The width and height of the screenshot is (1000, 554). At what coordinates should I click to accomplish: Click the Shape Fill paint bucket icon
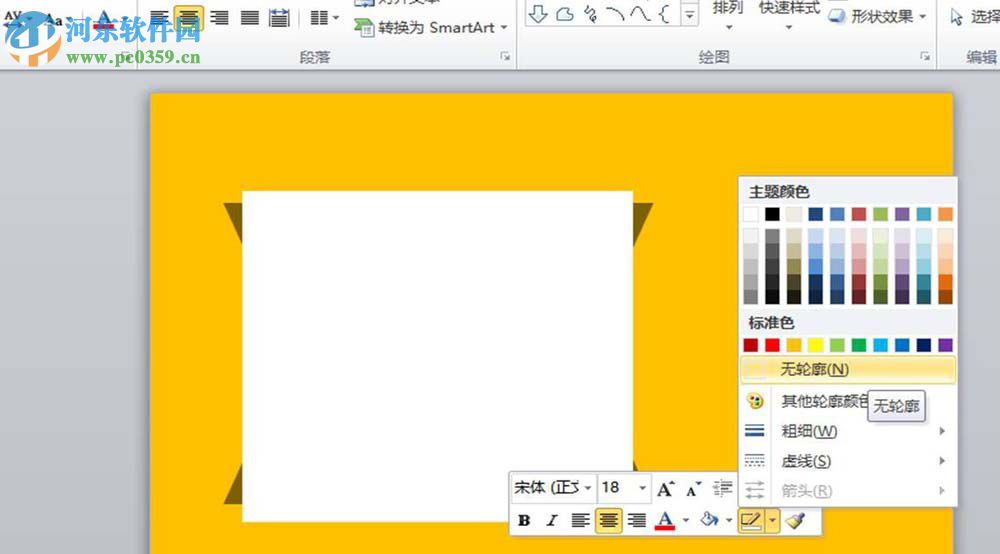709,520
